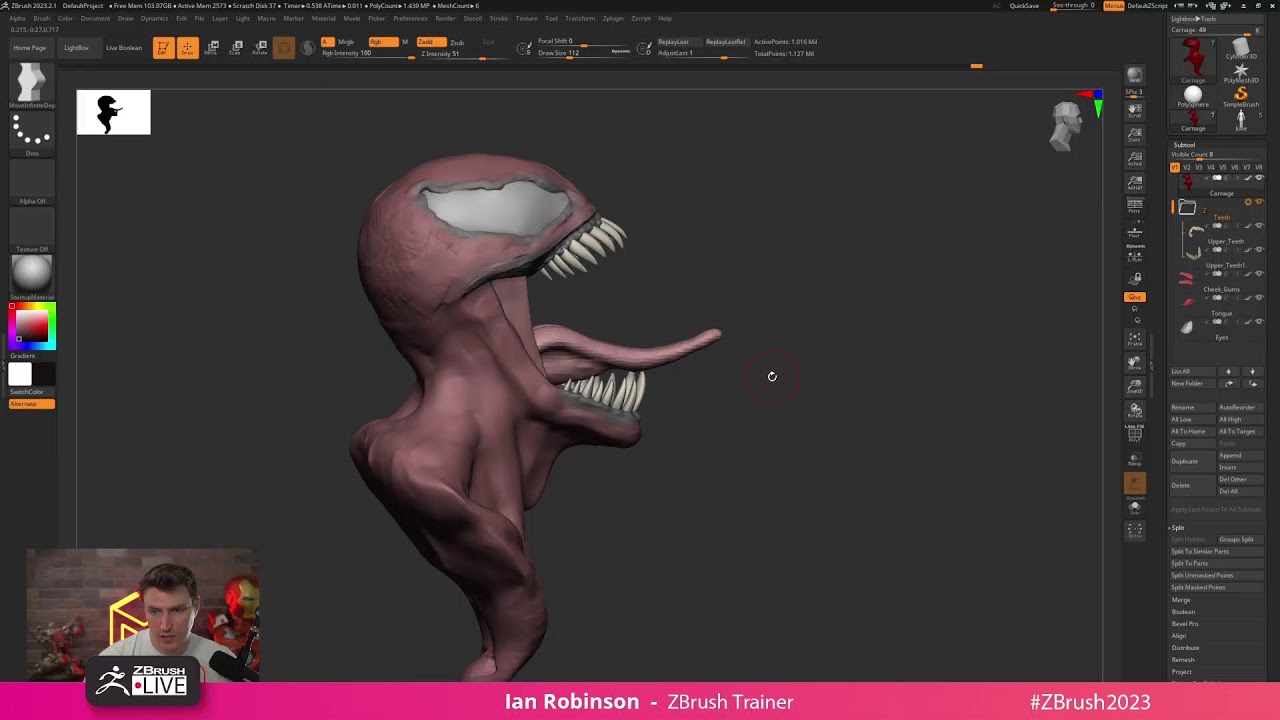This screenshot has height=720, width=1280.
Task: Open the material sphere selector
Action: (32, 276)
